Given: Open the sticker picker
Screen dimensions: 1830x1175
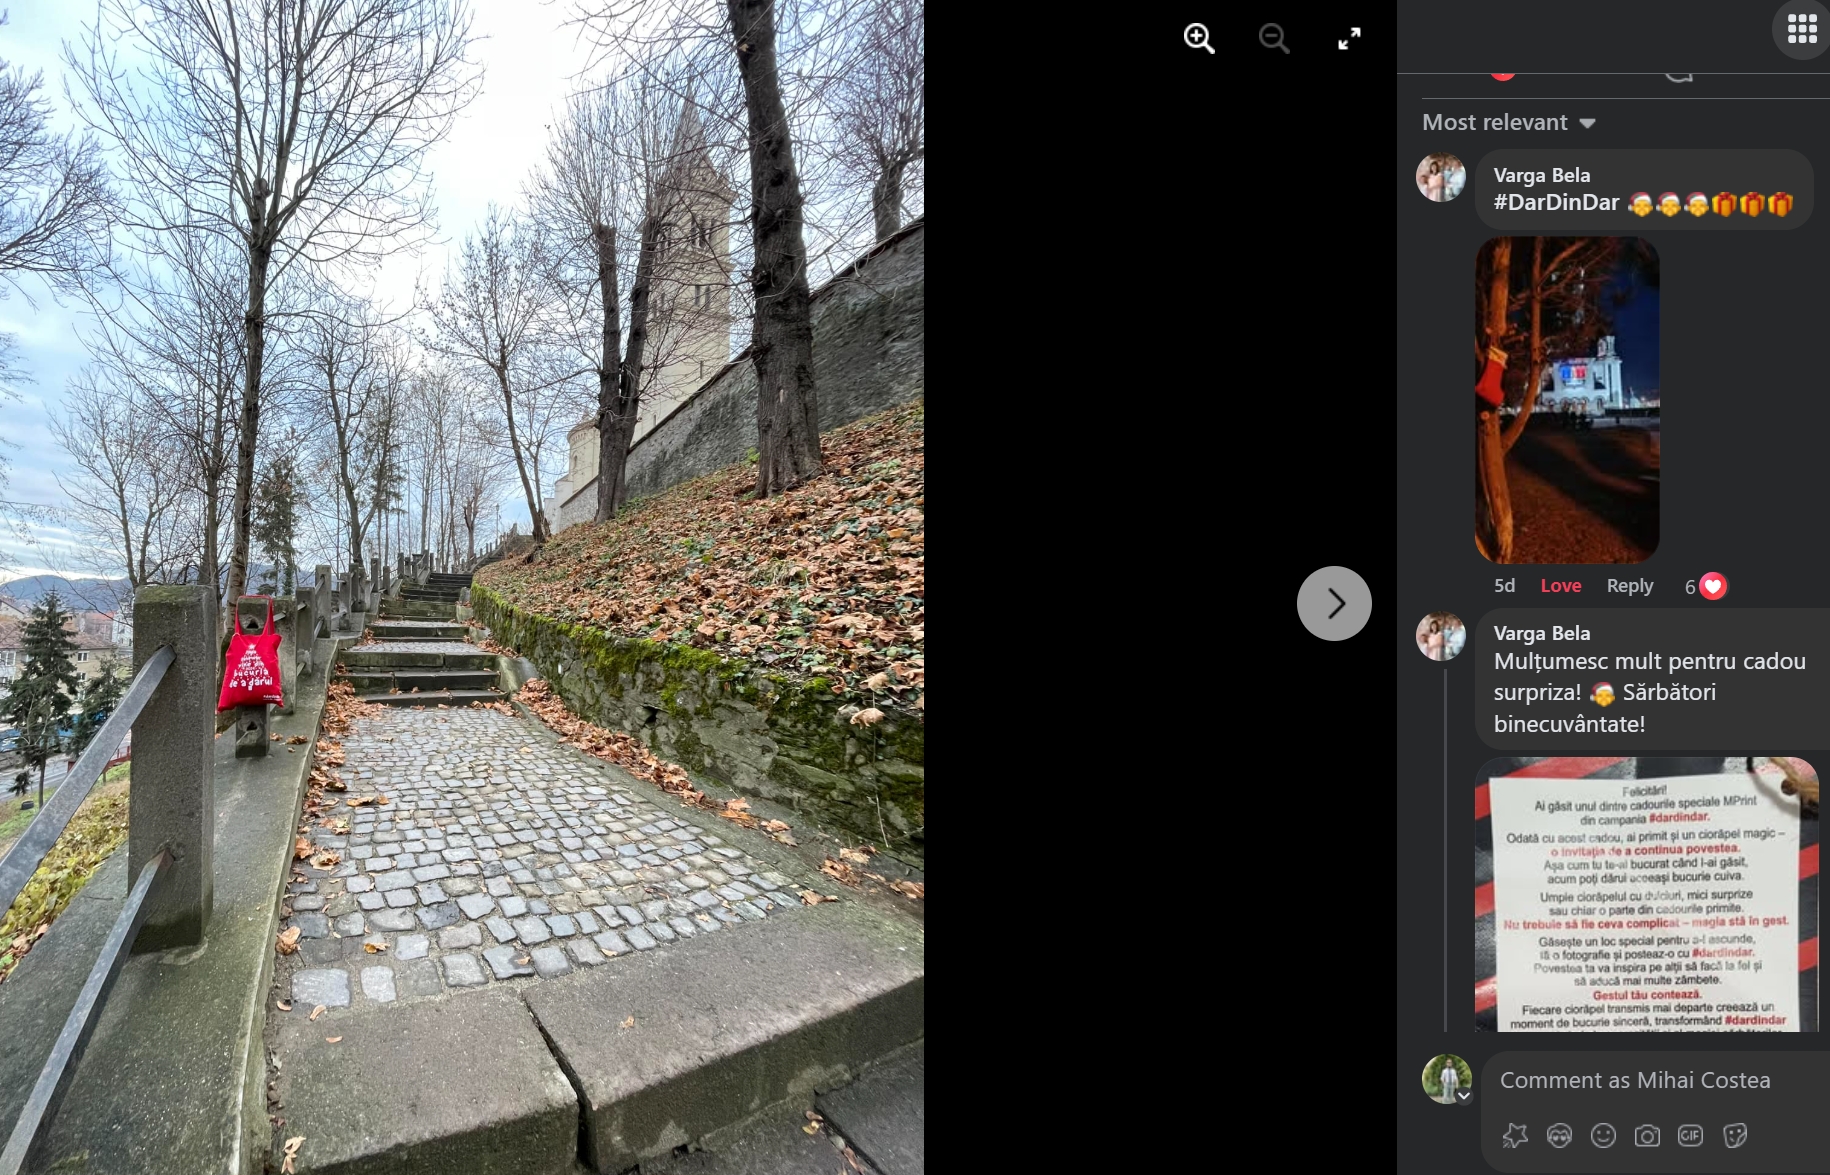Looking at the screenshot, I should click(x=1735, y=1135).
